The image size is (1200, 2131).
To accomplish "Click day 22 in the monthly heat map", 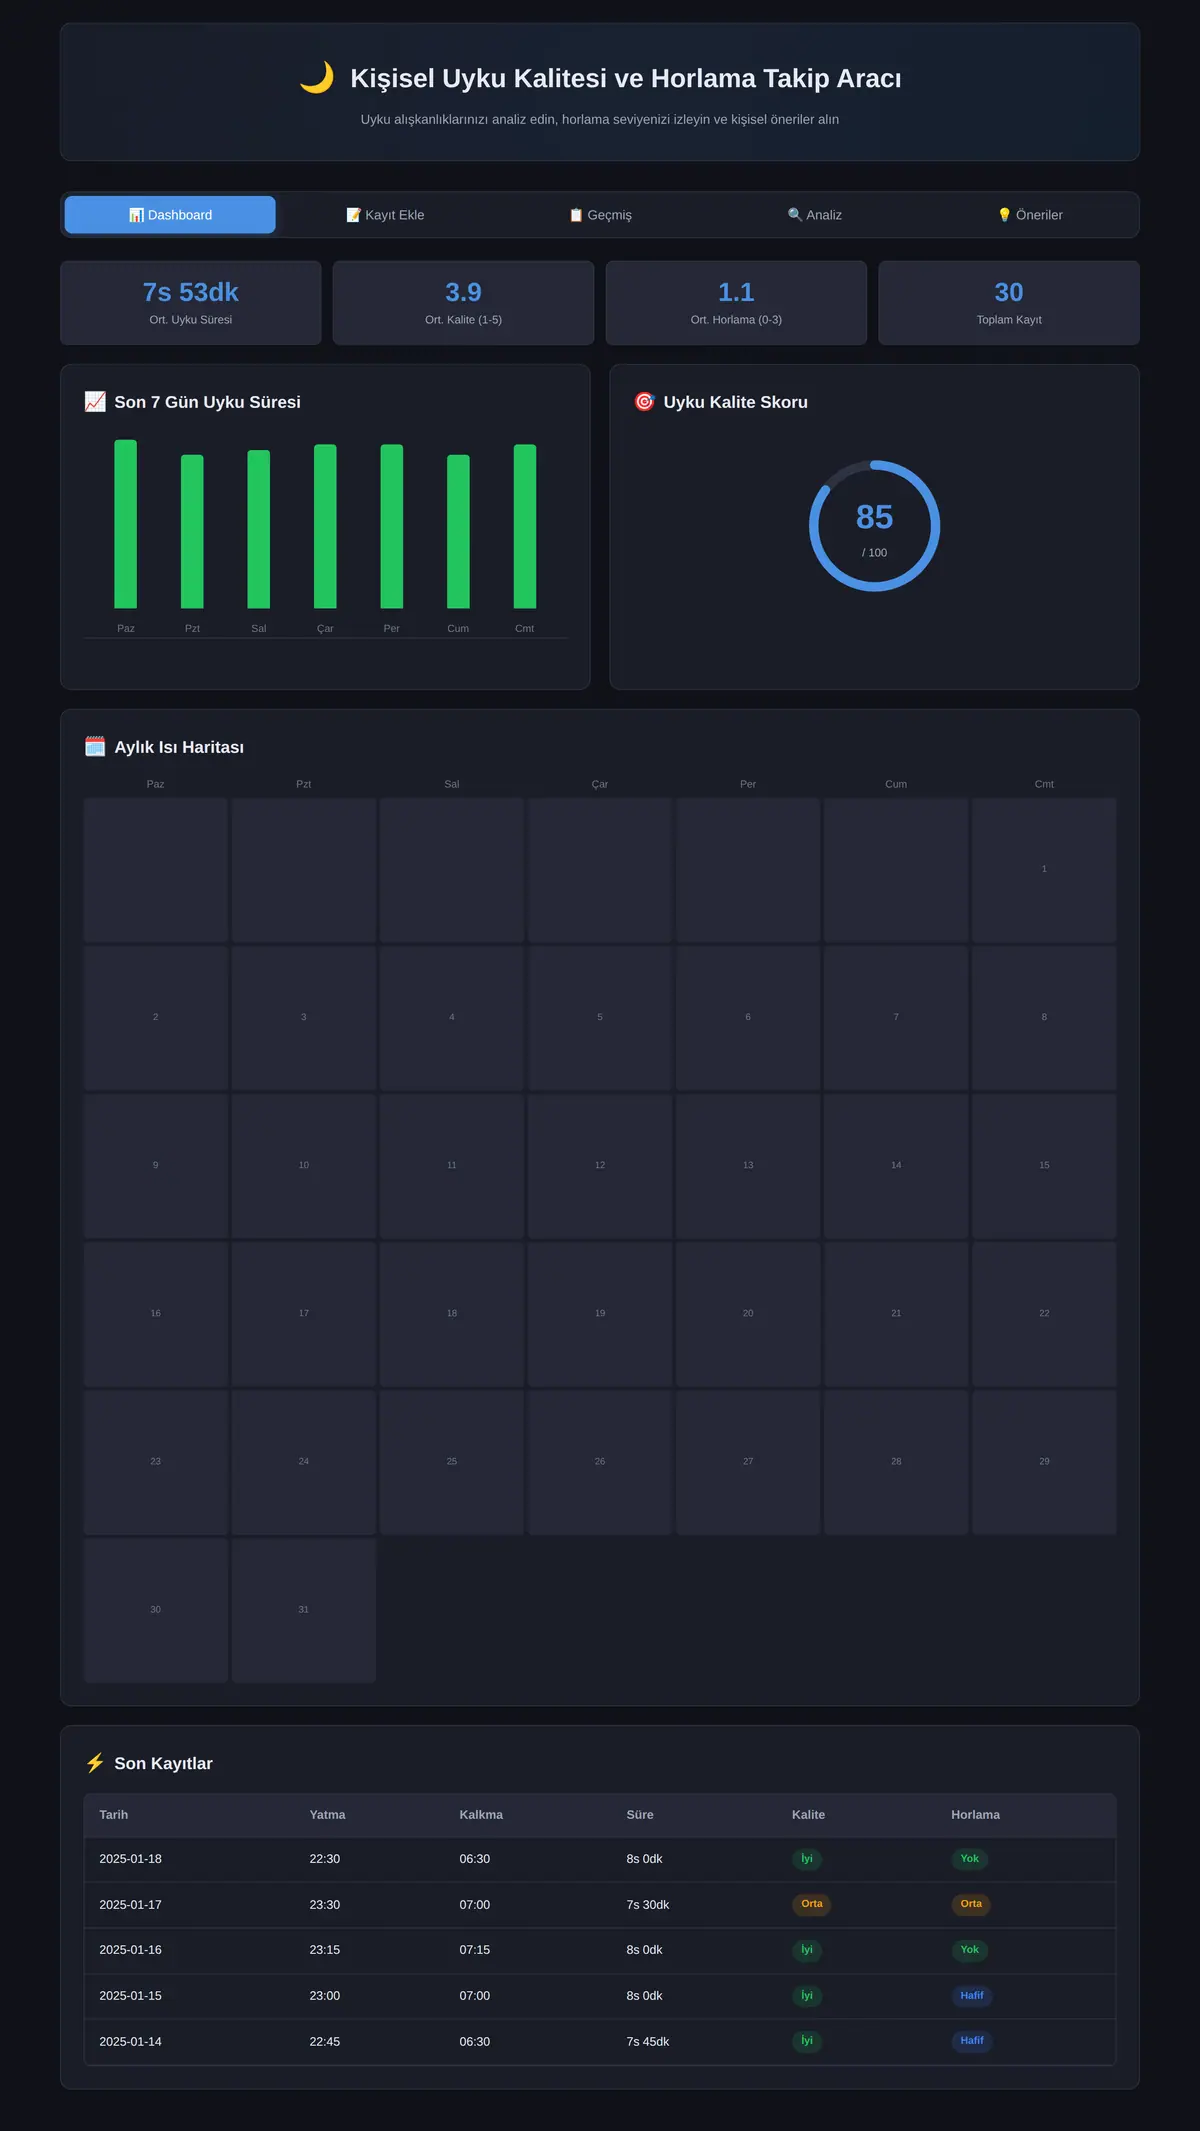I will click(1044, 1314).
